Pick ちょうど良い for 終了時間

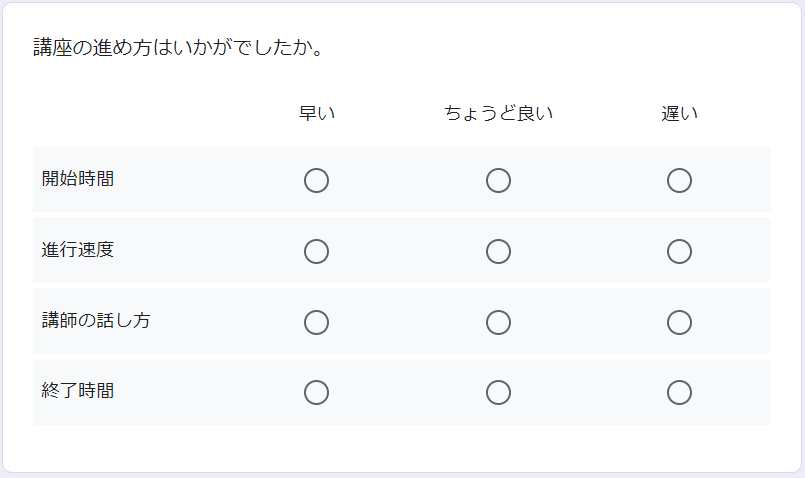(x=498, y=392)
